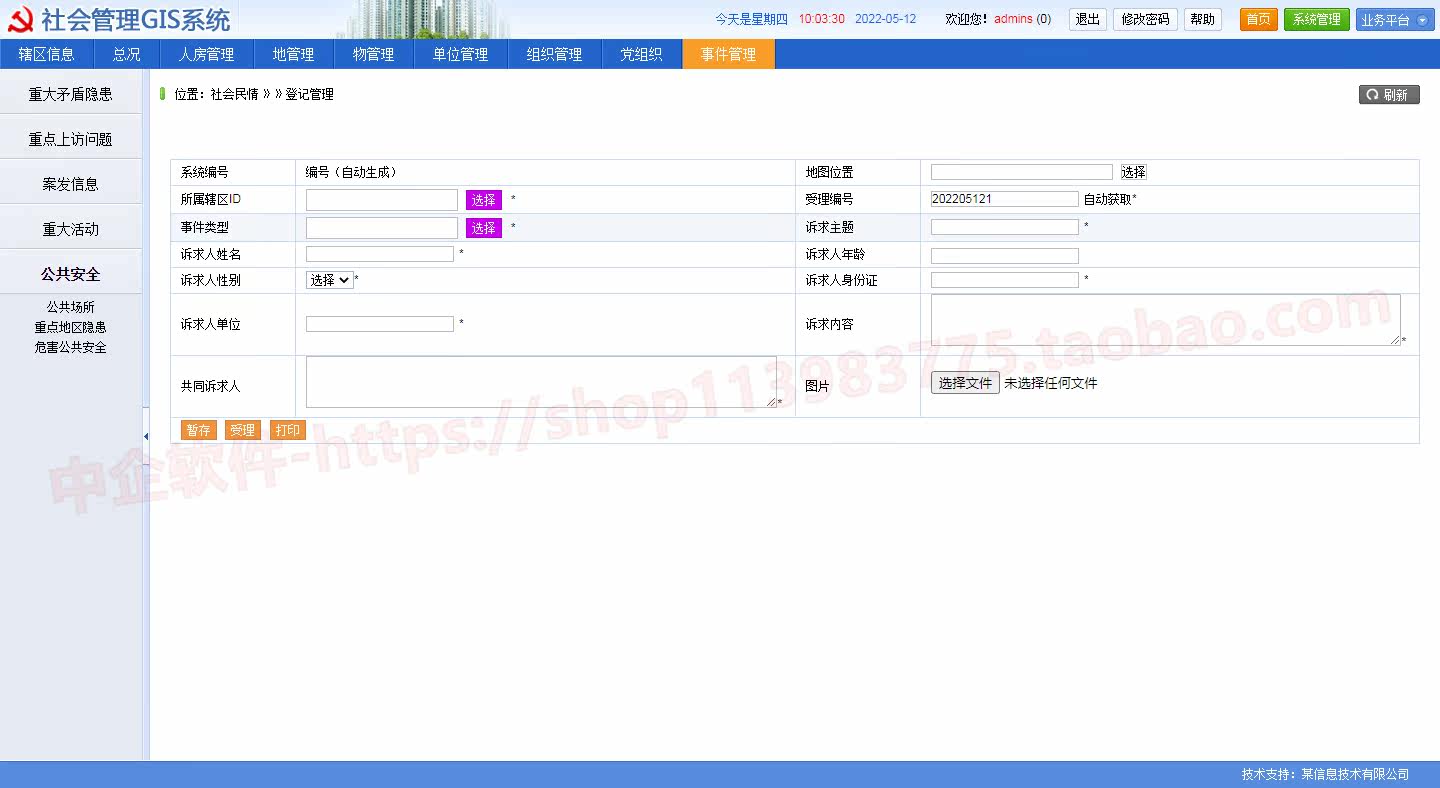This screenshot has width=1440, height=788.
Task: Open 重大活动 in the sidebar
Action: pyautogui.click(x=71, y=229)
